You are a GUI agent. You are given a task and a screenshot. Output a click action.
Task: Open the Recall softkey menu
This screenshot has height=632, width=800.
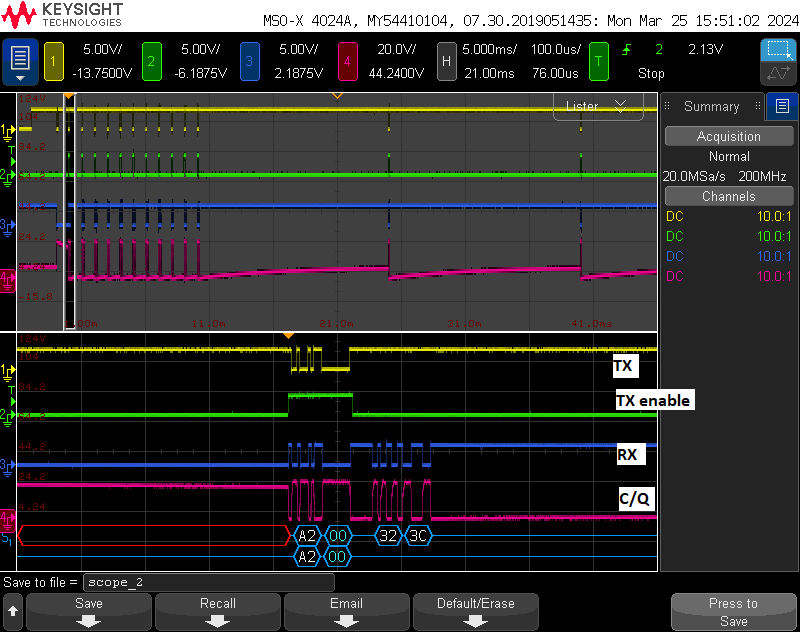point(217,612)
